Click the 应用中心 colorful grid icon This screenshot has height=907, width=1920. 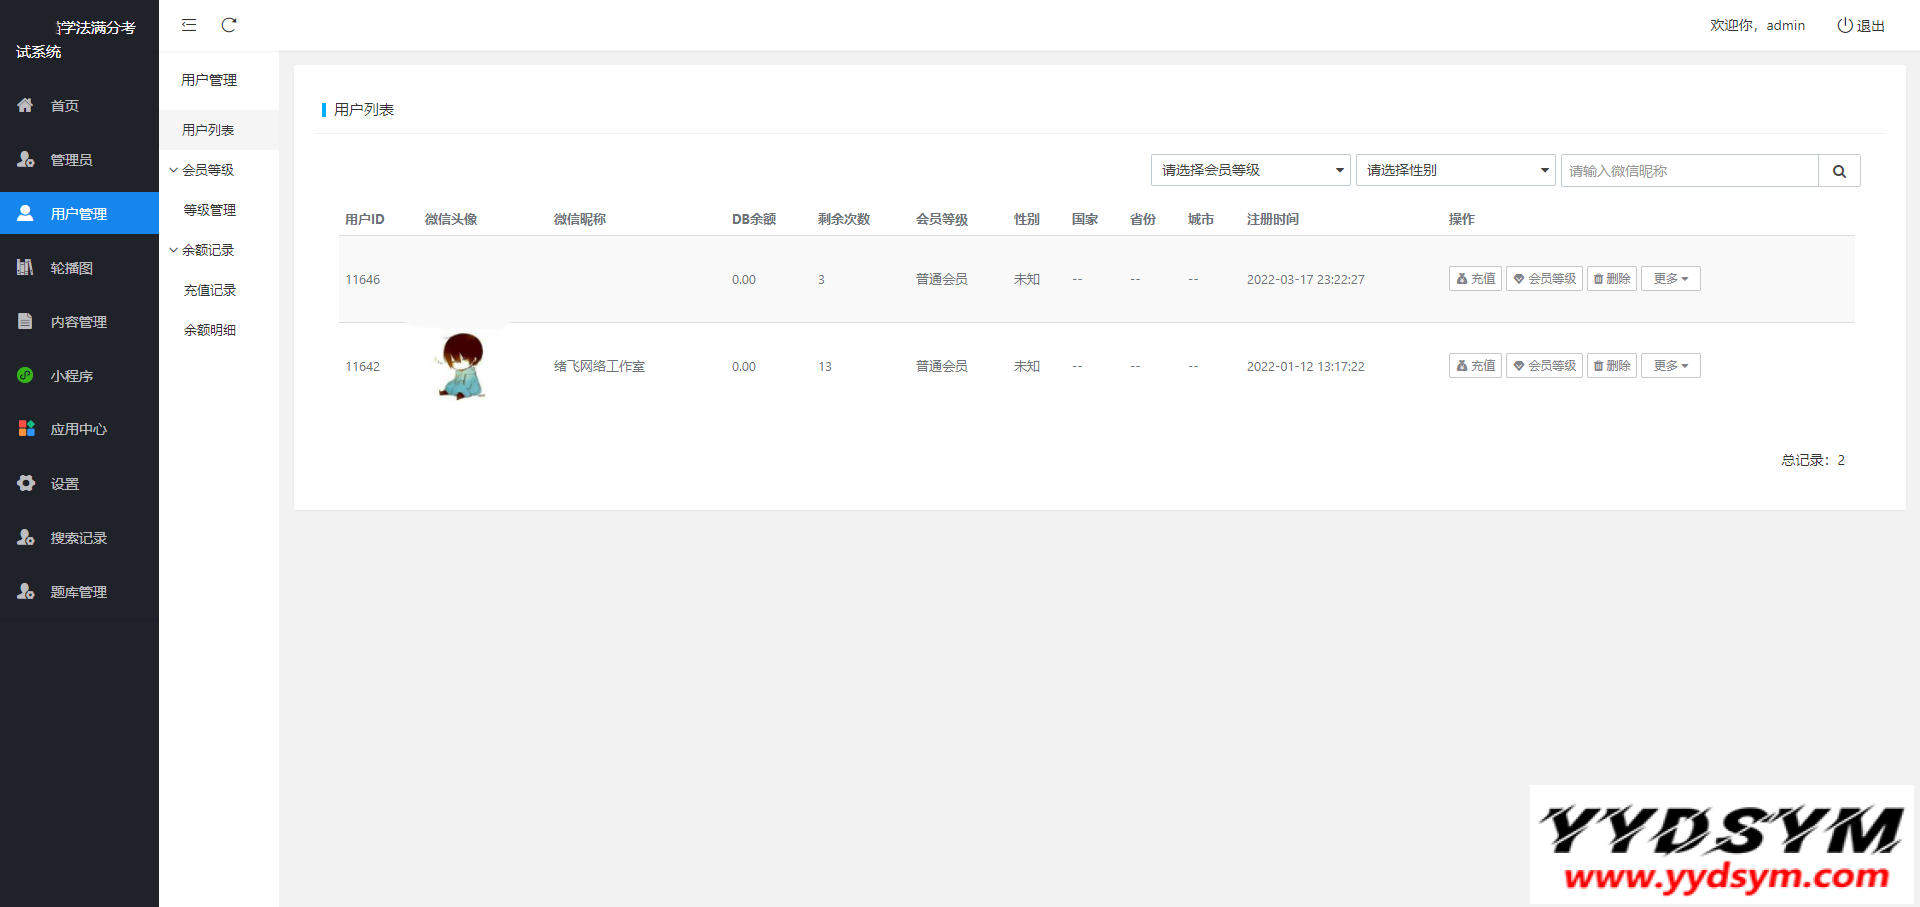click(x=26, y=429)
